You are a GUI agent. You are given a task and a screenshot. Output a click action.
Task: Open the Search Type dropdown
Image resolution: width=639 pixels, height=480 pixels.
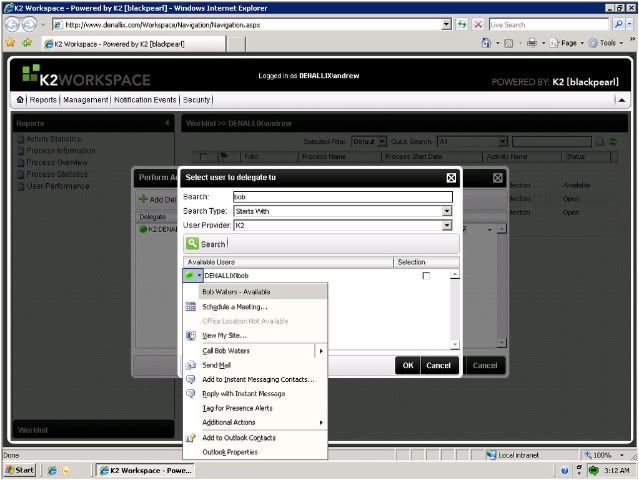pos(447,211)
